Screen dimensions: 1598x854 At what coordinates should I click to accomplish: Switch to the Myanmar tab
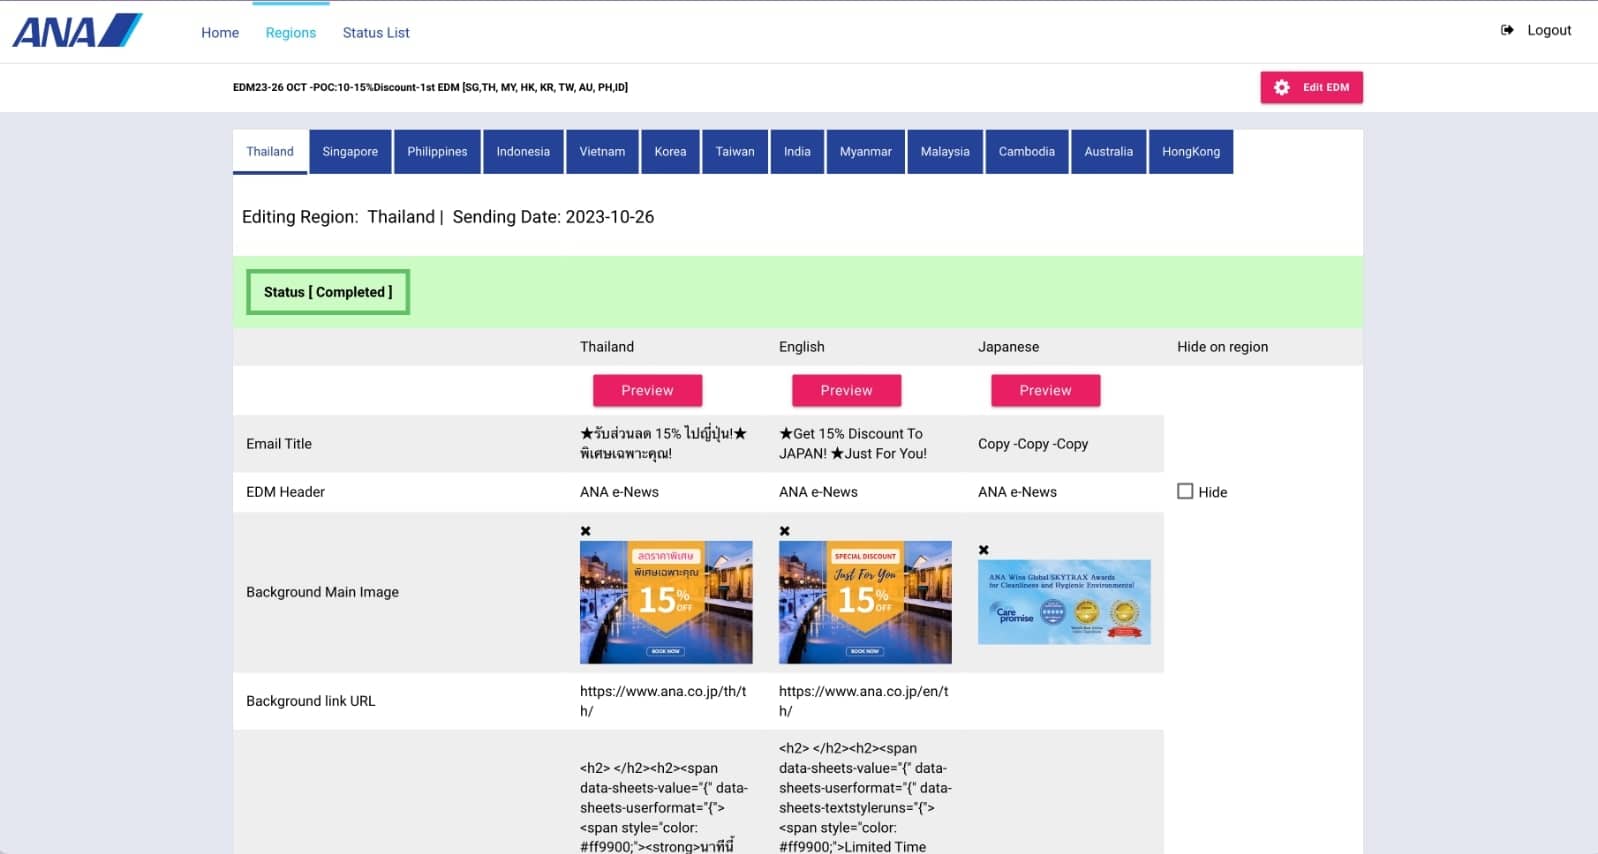pos(866,152)
